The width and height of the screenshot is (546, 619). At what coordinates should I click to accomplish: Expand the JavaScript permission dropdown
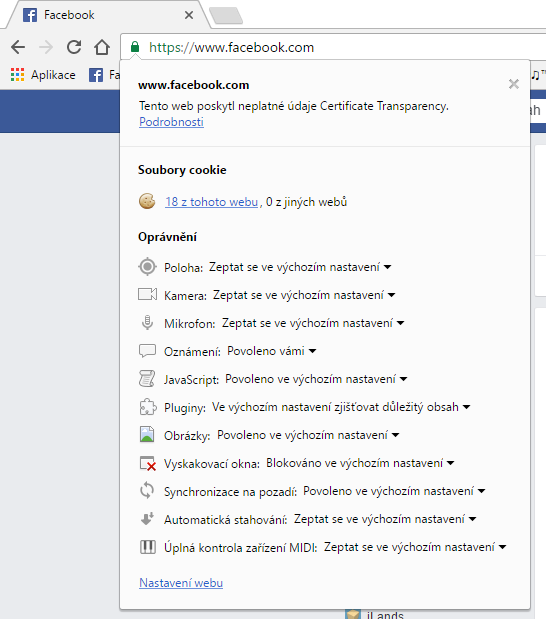pos(316,379)
